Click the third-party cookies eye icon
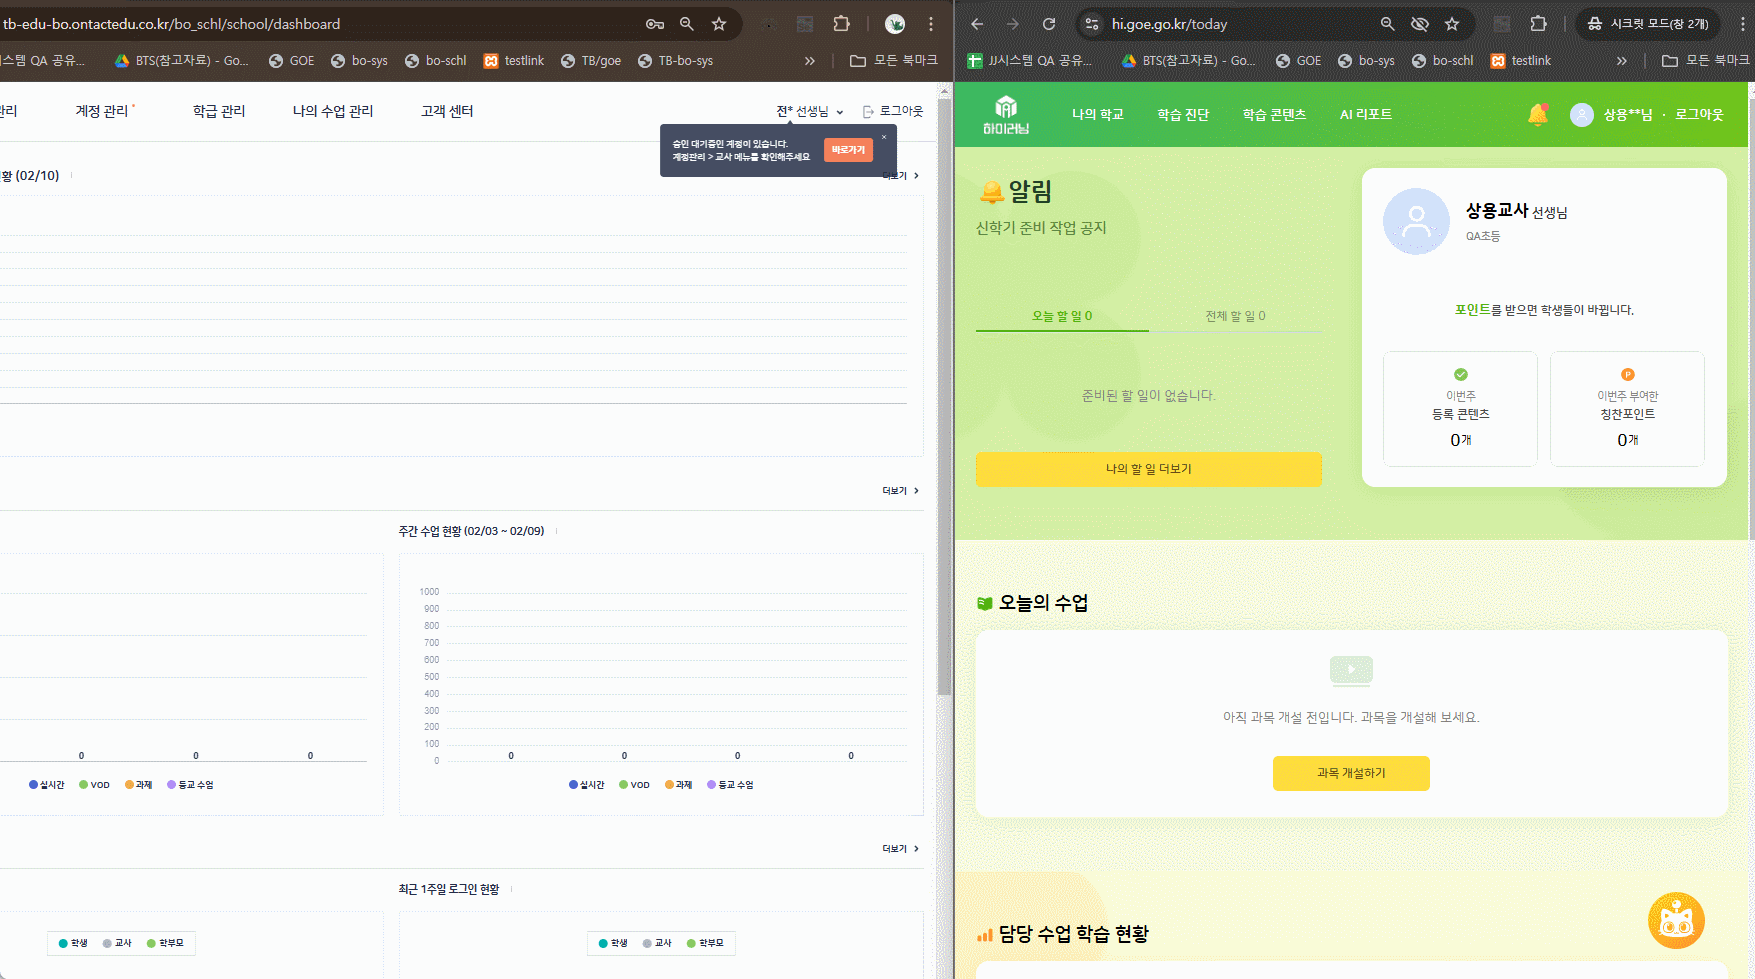Image resolution: width=1755 pixels, height=979 pixels. click(1419, 24)
